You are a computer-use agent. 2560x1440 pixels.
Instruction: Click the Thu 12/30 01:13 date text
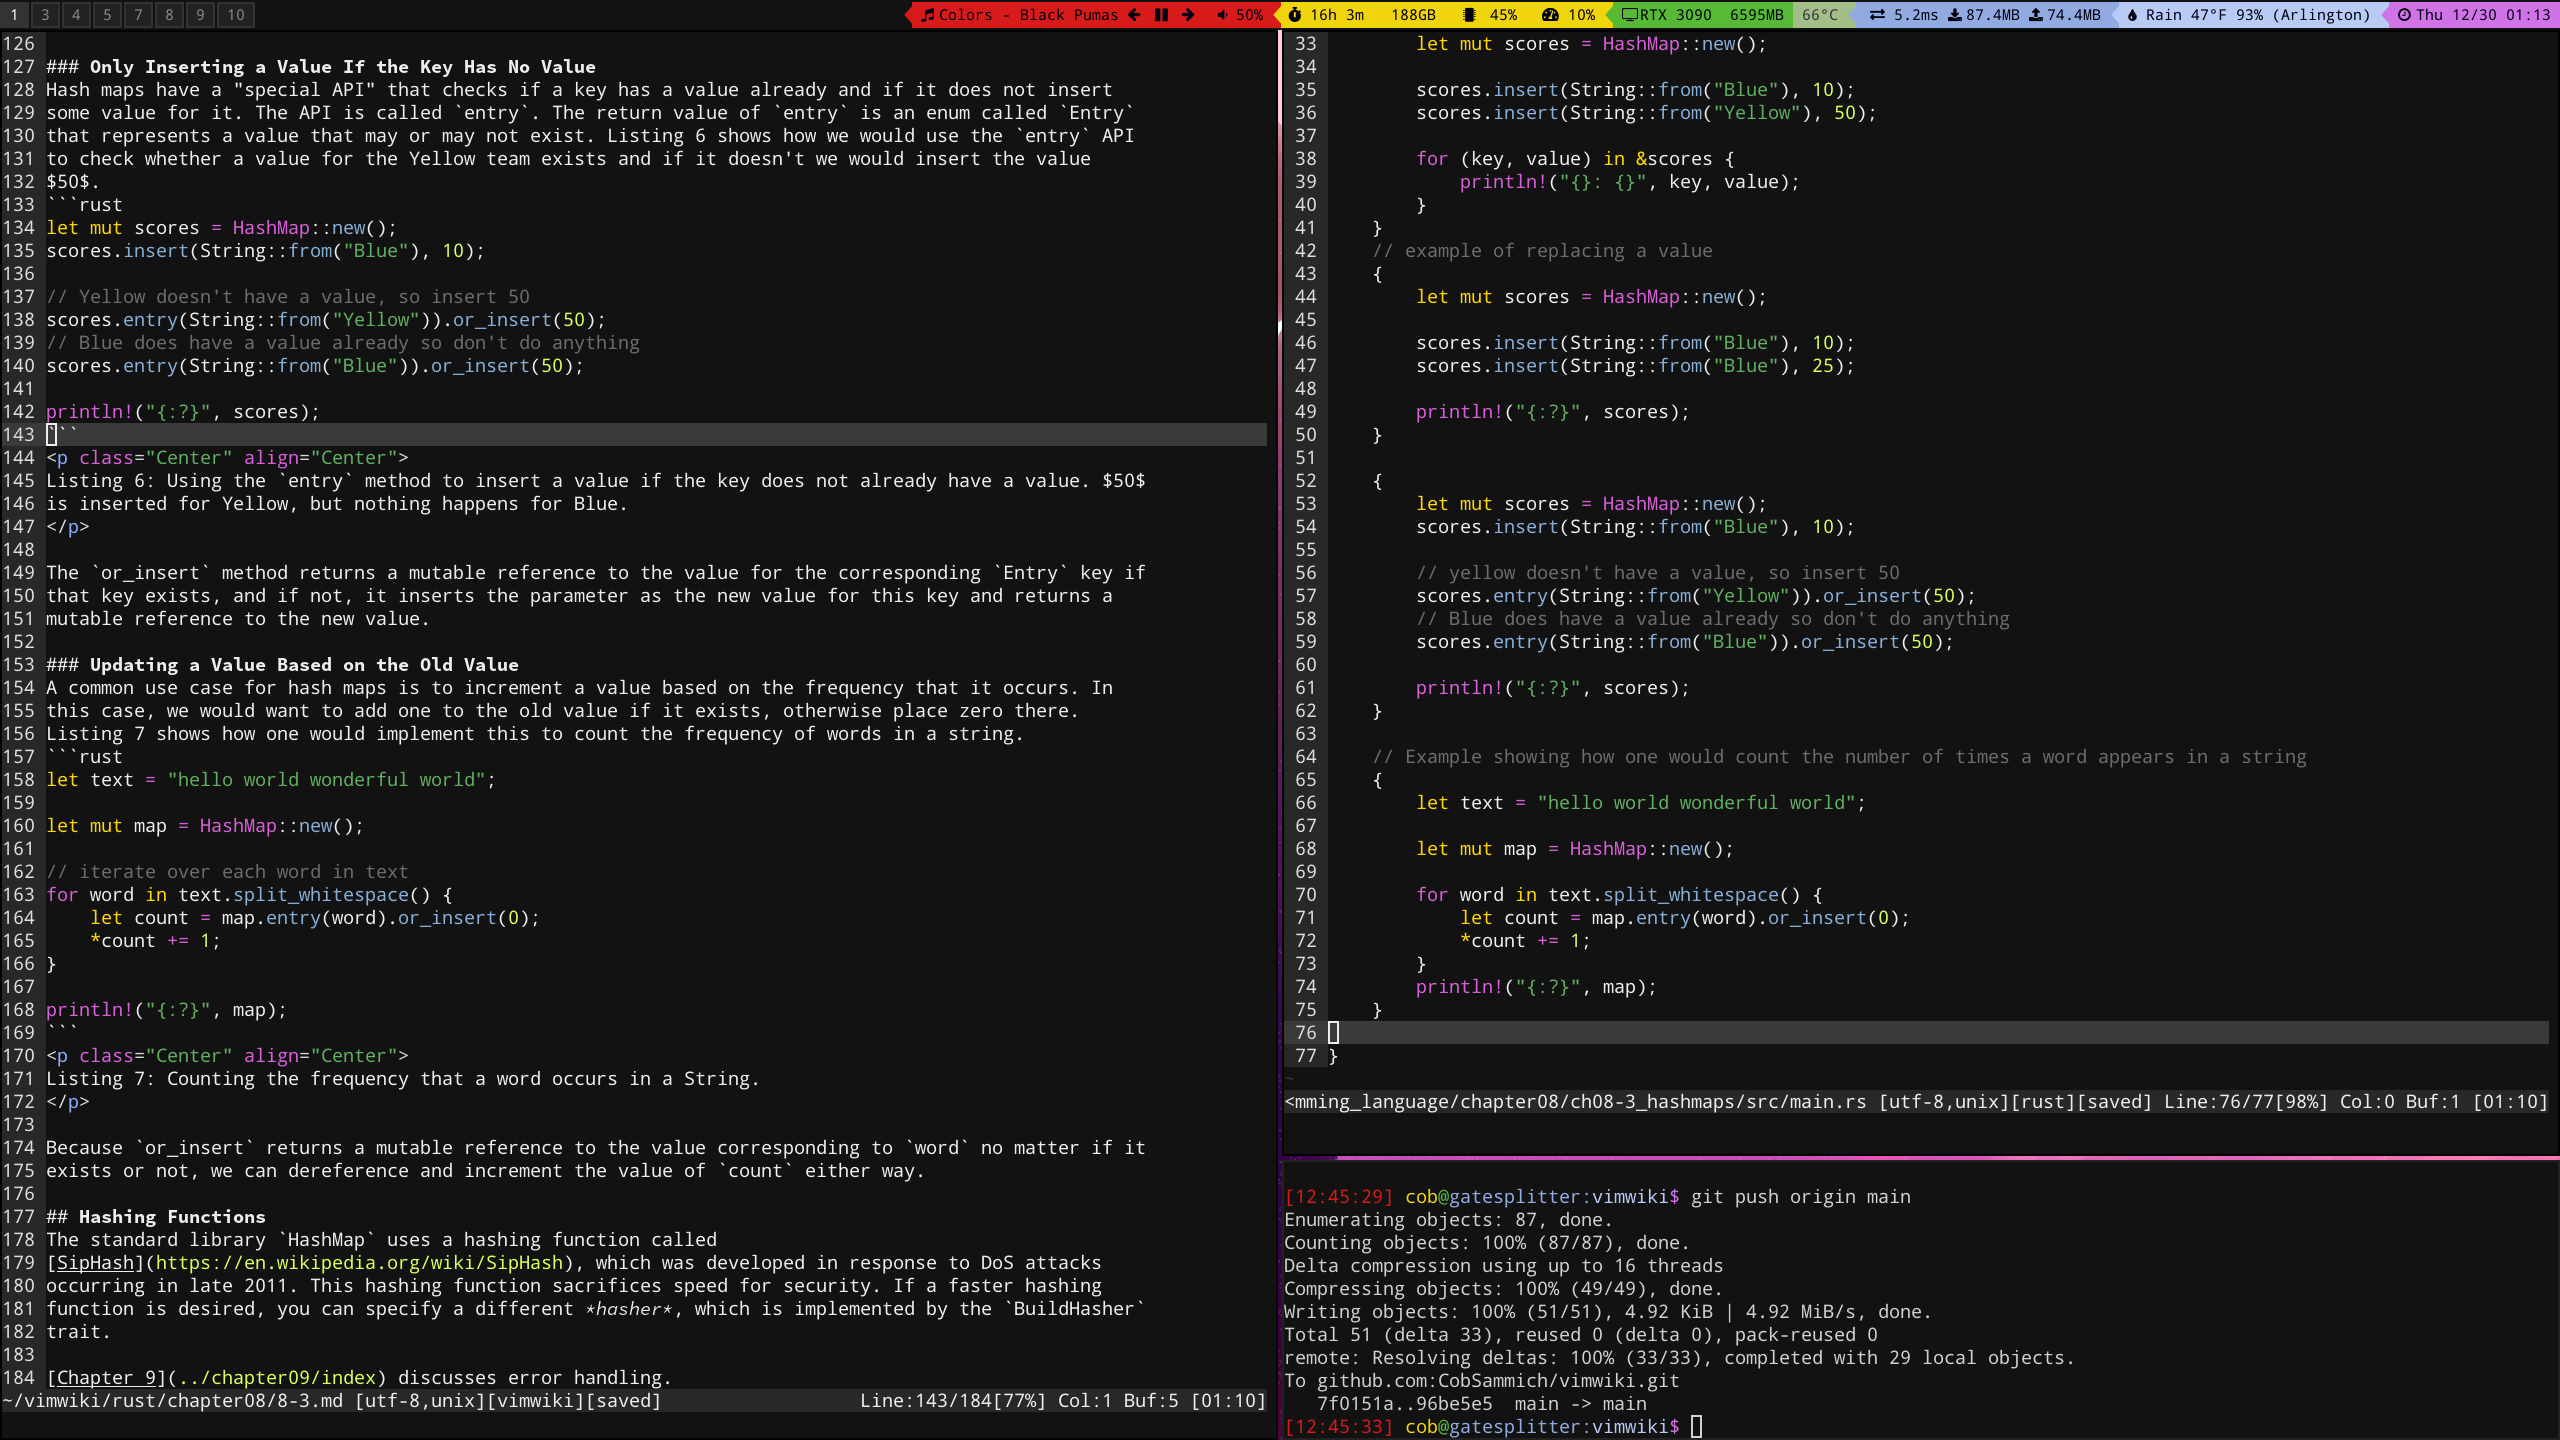[2483, 14]
